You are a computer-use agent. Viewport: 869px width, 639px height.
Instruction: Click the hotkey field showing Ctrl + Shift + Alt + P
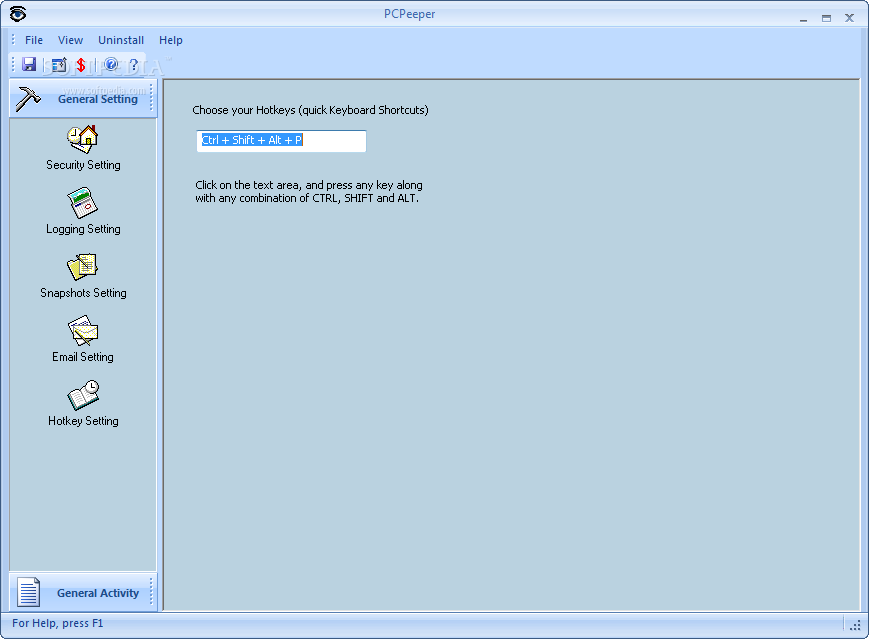281,141
